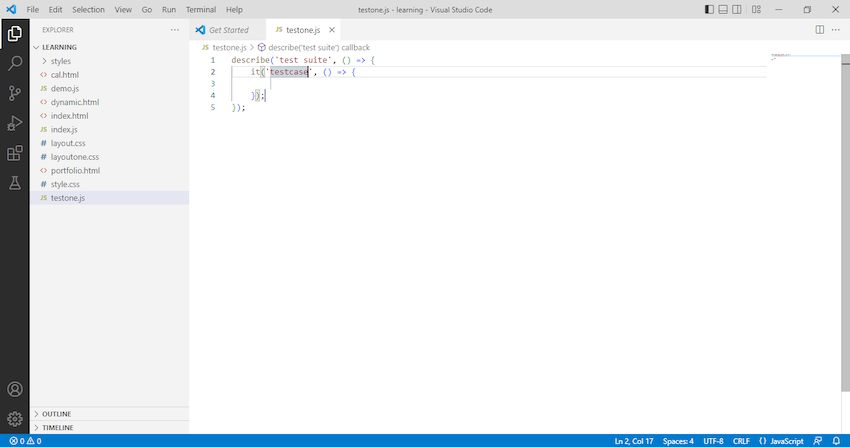Click the minimap code preview

tap(781, 56)
